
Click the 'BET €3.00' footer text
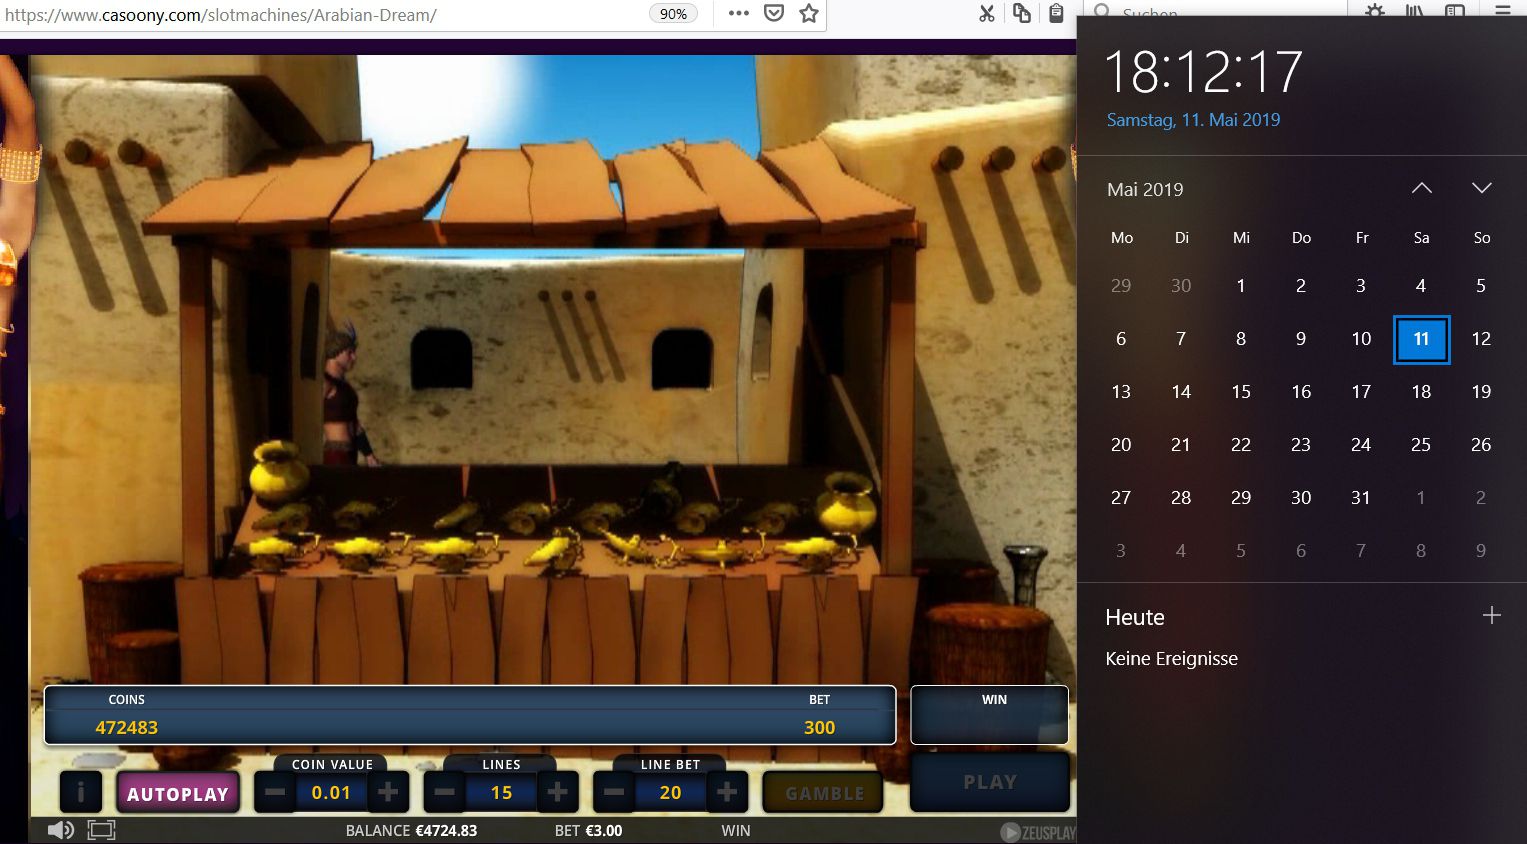coord(588,831)
